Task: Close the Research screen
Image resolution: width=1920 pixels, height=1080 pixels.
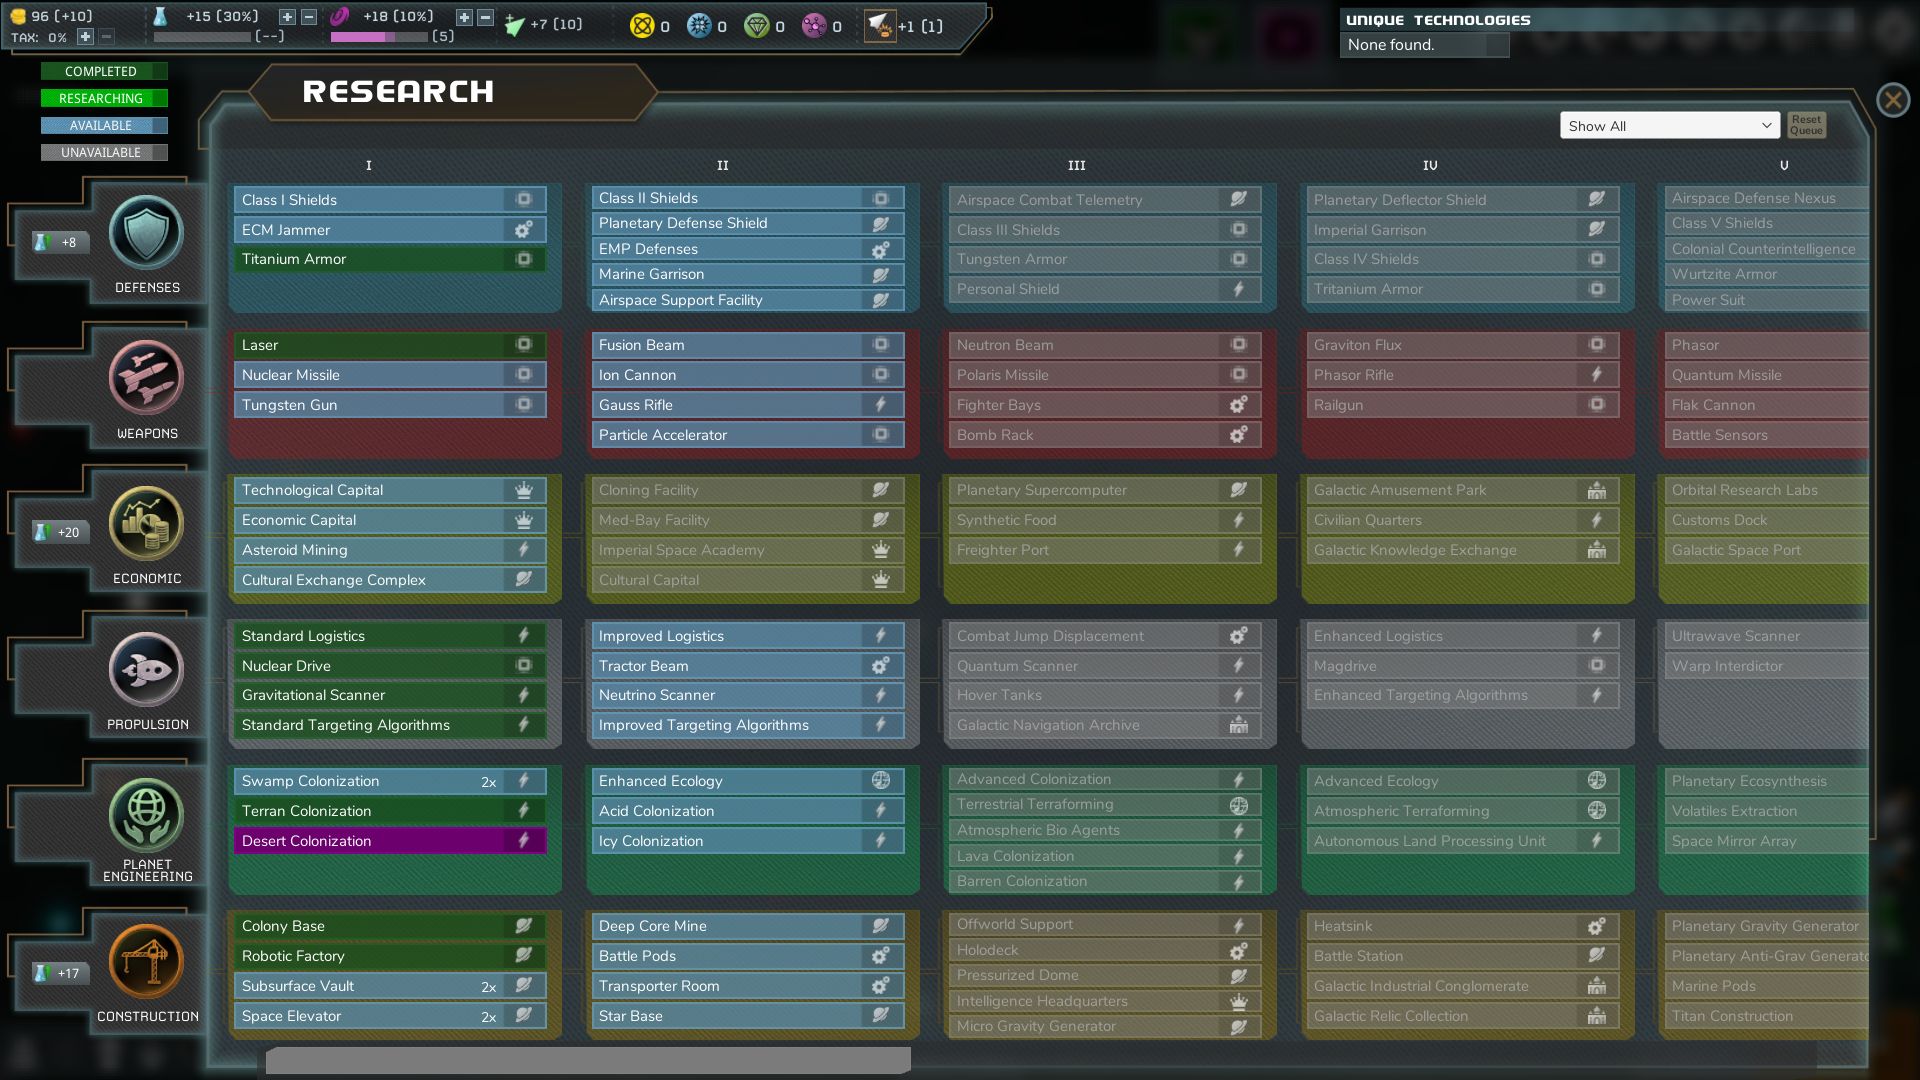Action: click(x=1892, y=100)
